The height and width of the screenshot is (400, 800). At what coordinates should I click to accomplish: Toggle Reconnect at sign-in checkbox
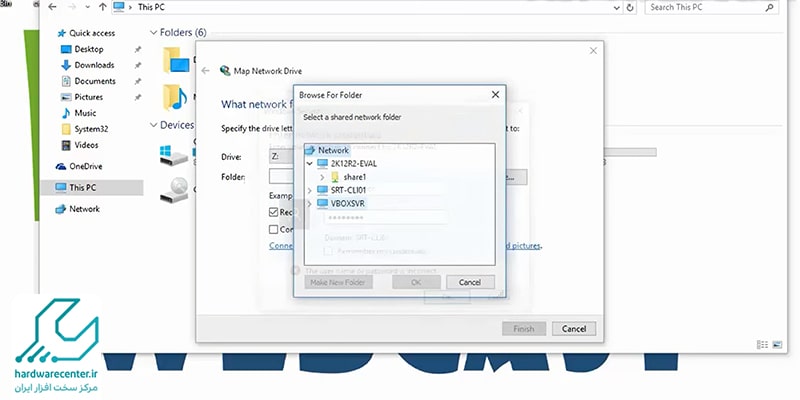tap(273, 212)
